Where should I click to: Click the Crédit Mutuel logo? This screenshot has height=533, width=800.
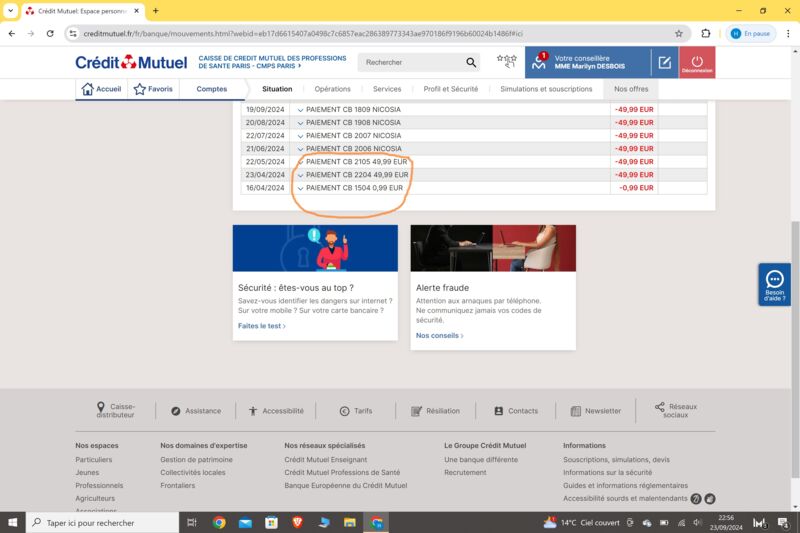131,62
